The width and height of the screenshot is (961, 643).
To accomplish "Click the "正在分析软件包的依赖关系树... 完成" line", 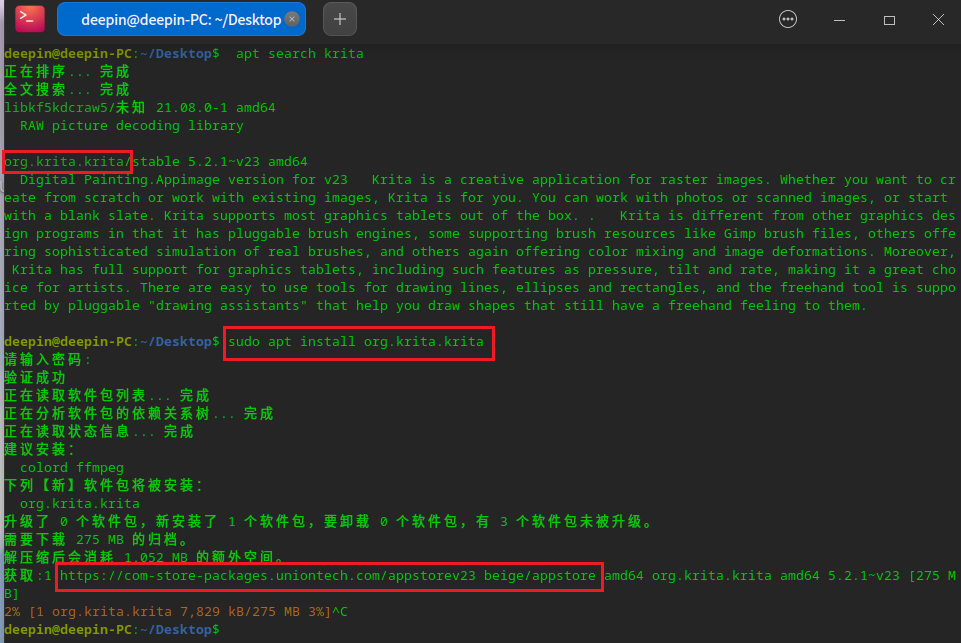I will 139,414.
